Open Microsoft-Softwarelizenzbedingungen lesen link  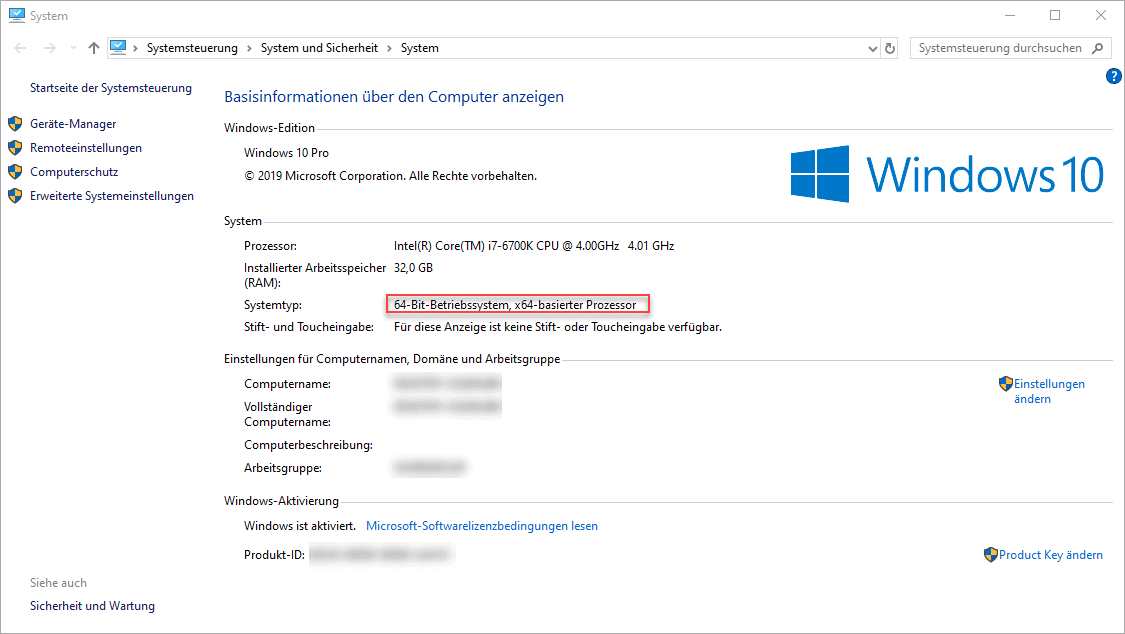(481, 525)
